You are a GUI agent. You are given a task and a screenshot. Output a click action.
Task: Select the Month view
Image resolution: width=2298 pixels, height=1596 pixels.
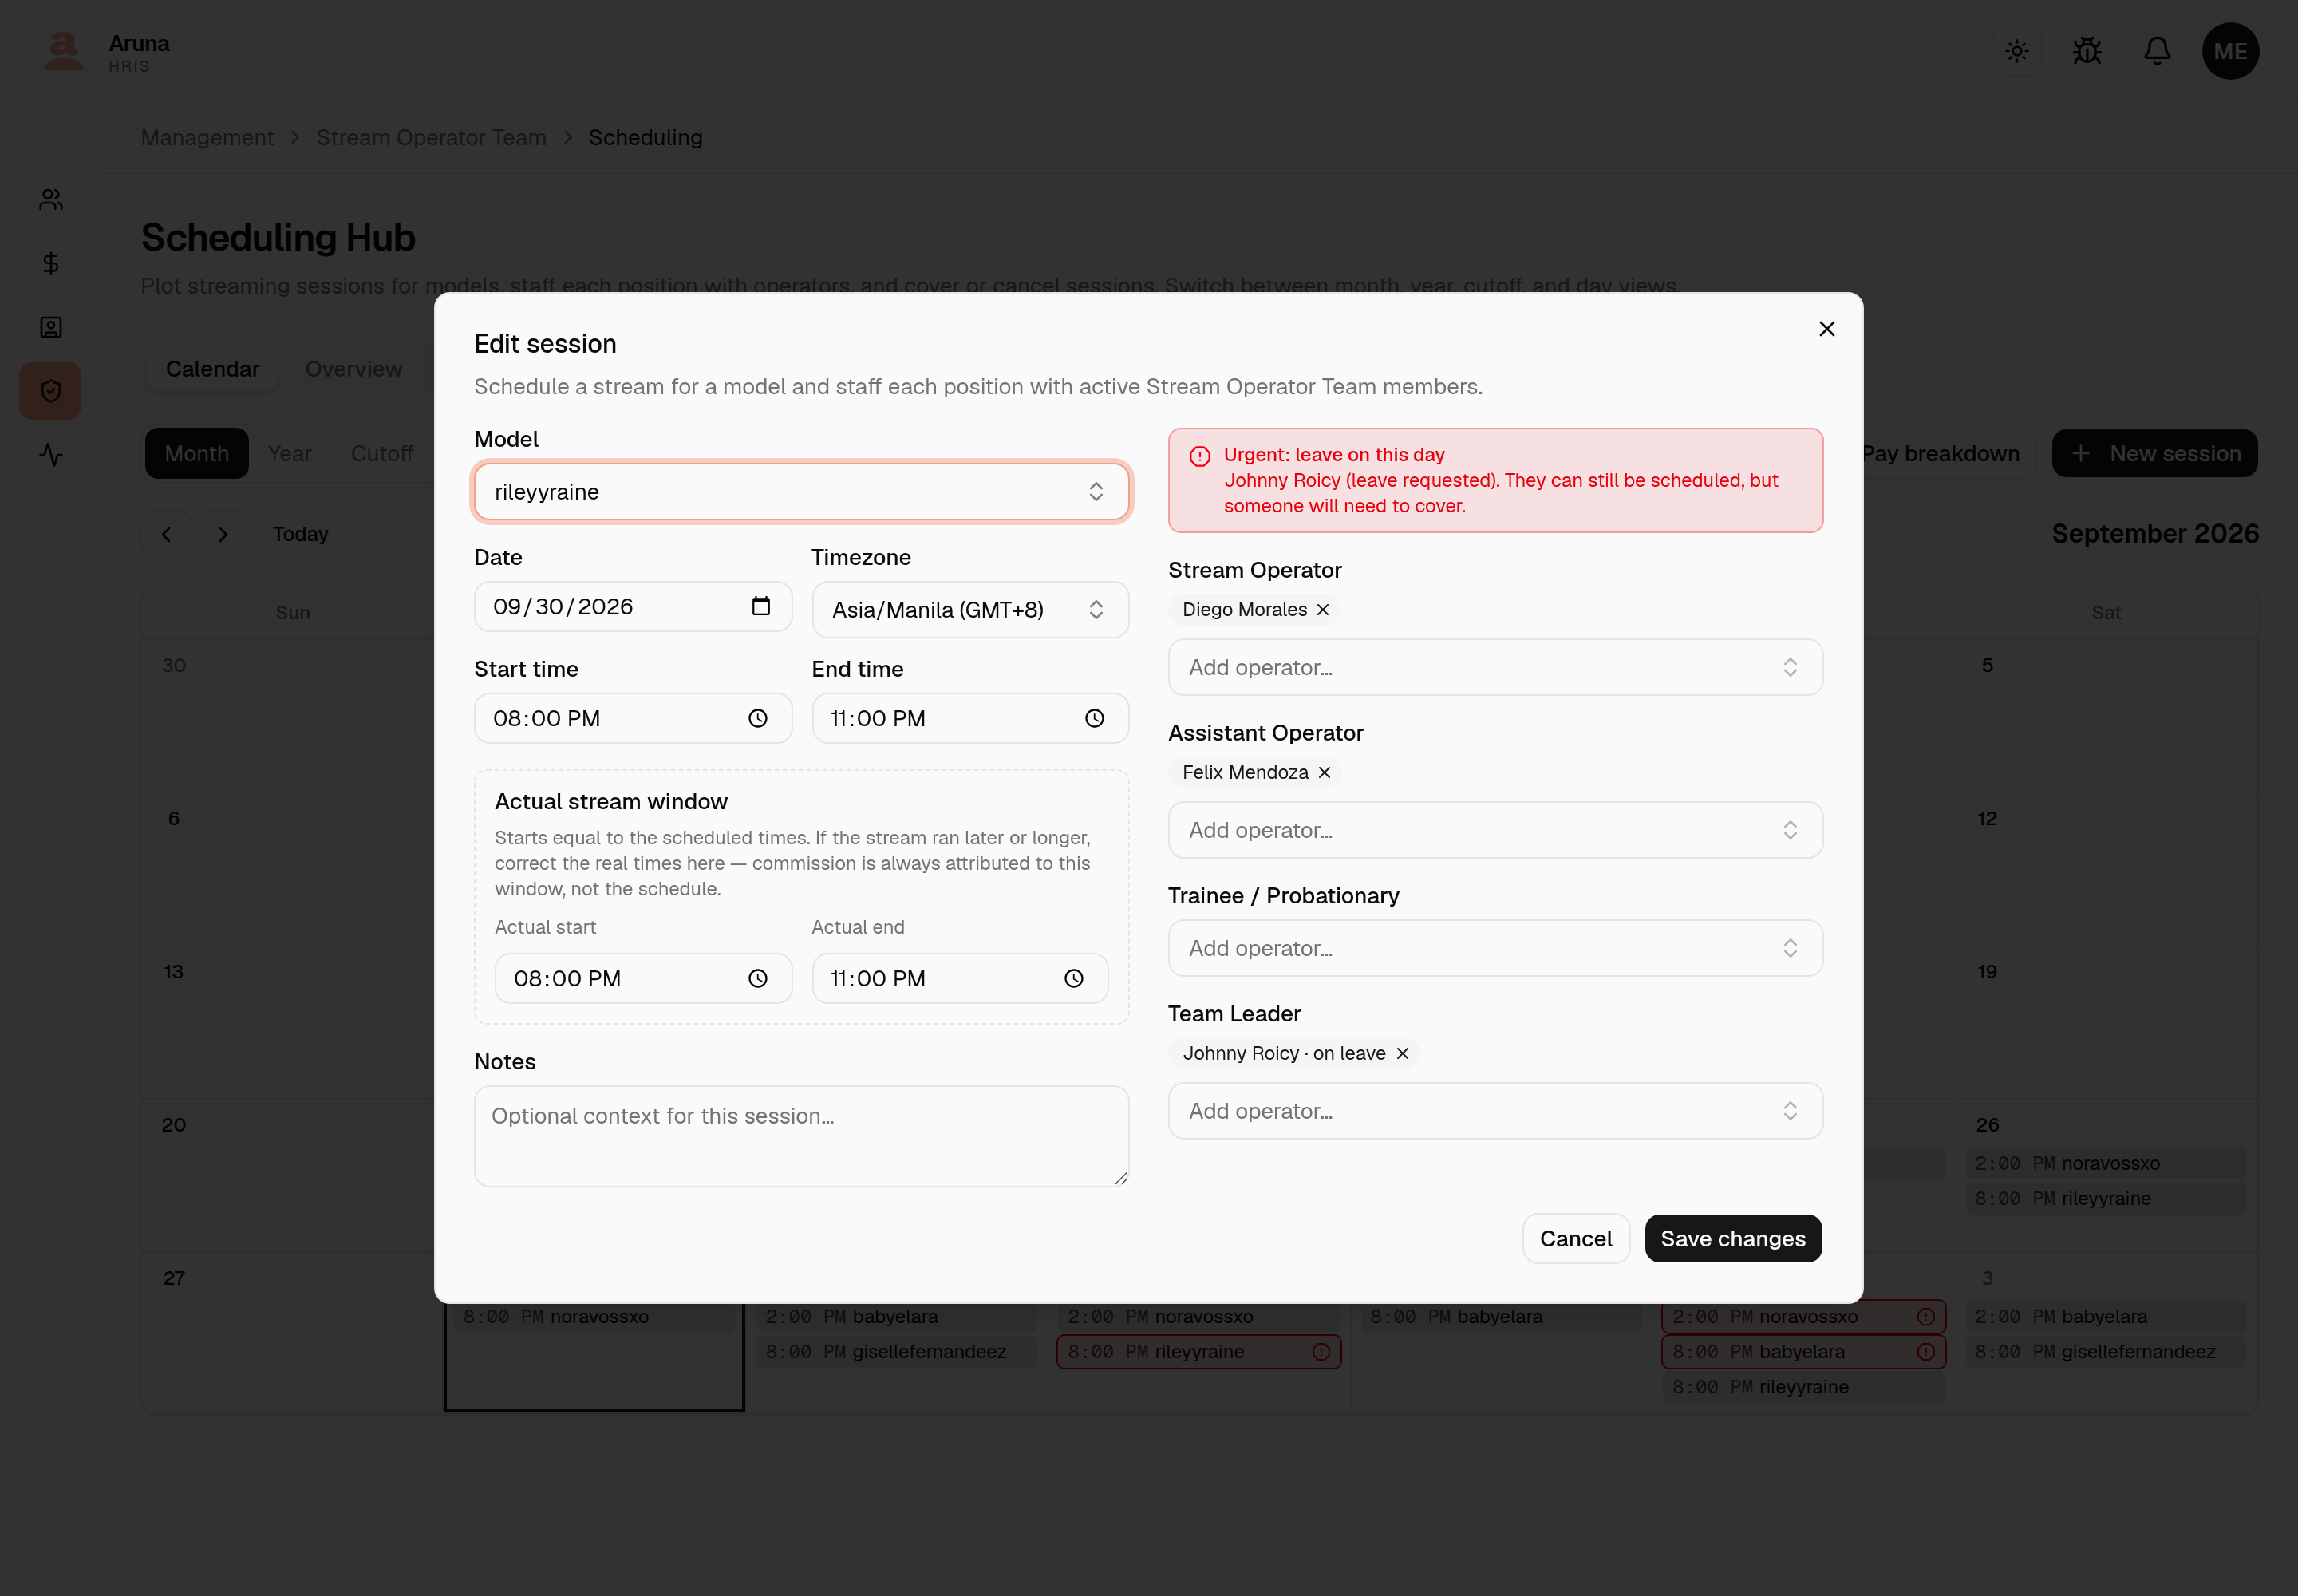(197, 454)
